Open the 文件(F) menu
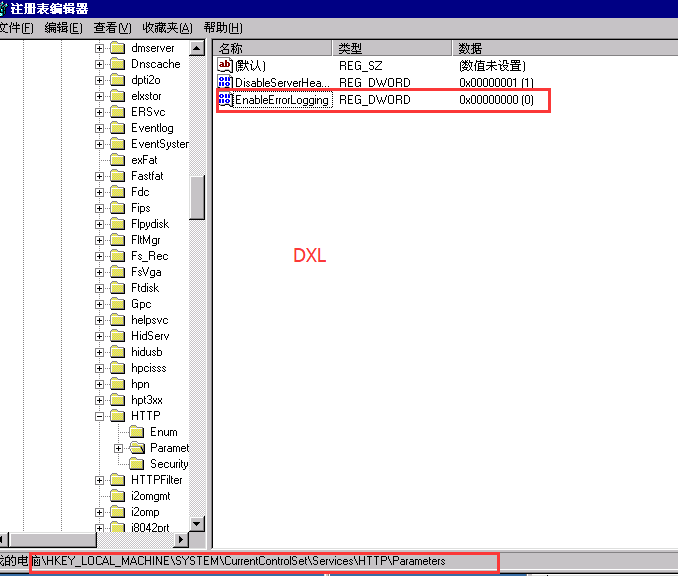678x576 pixels. tap(16, 28)
